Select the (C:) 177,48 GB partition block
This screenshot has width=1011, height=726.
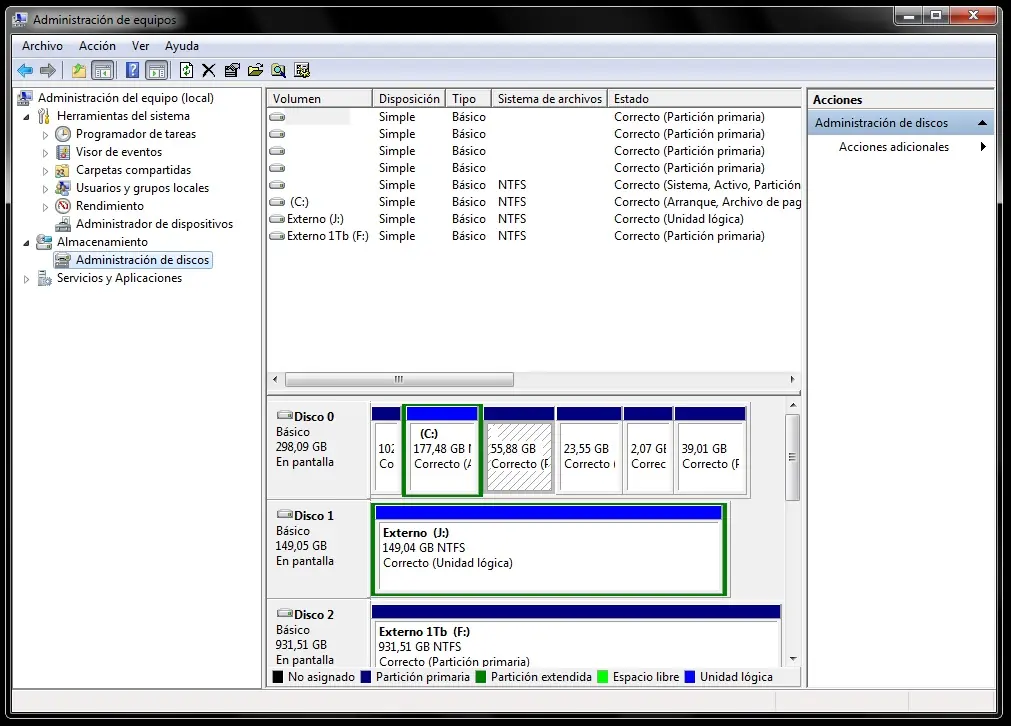coord(442,450)
